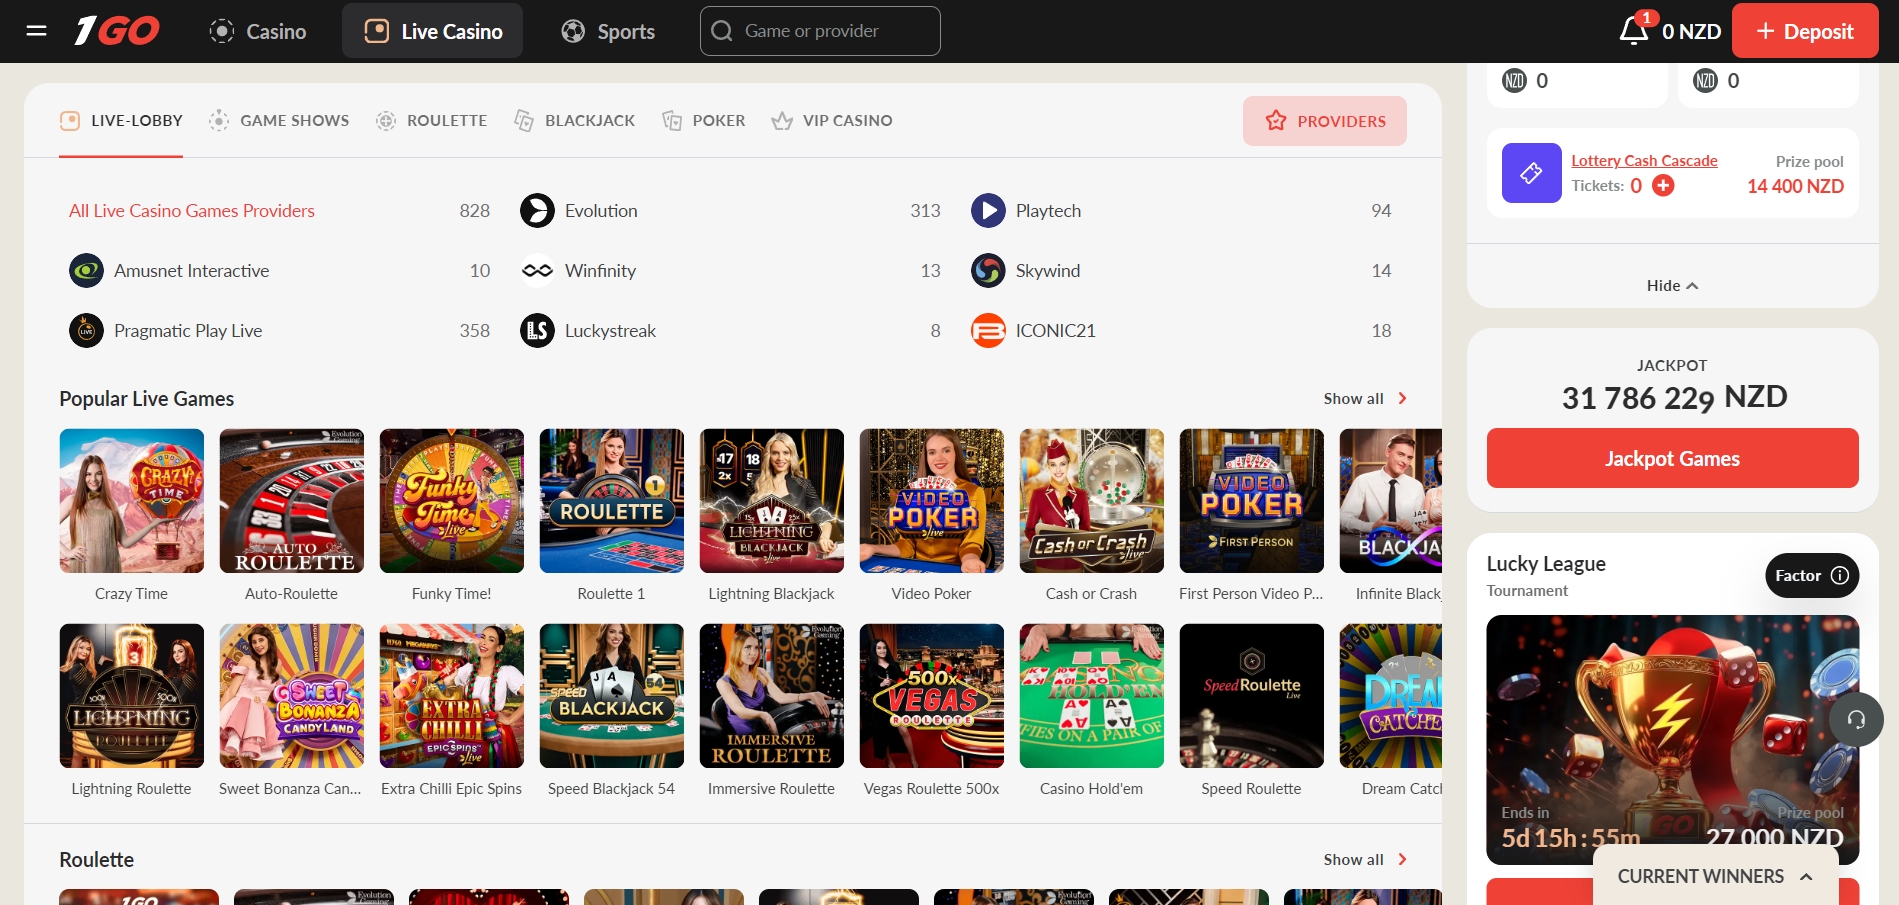
Task: Open the hamburger menu icon
Action: click(x=37, y=31)
